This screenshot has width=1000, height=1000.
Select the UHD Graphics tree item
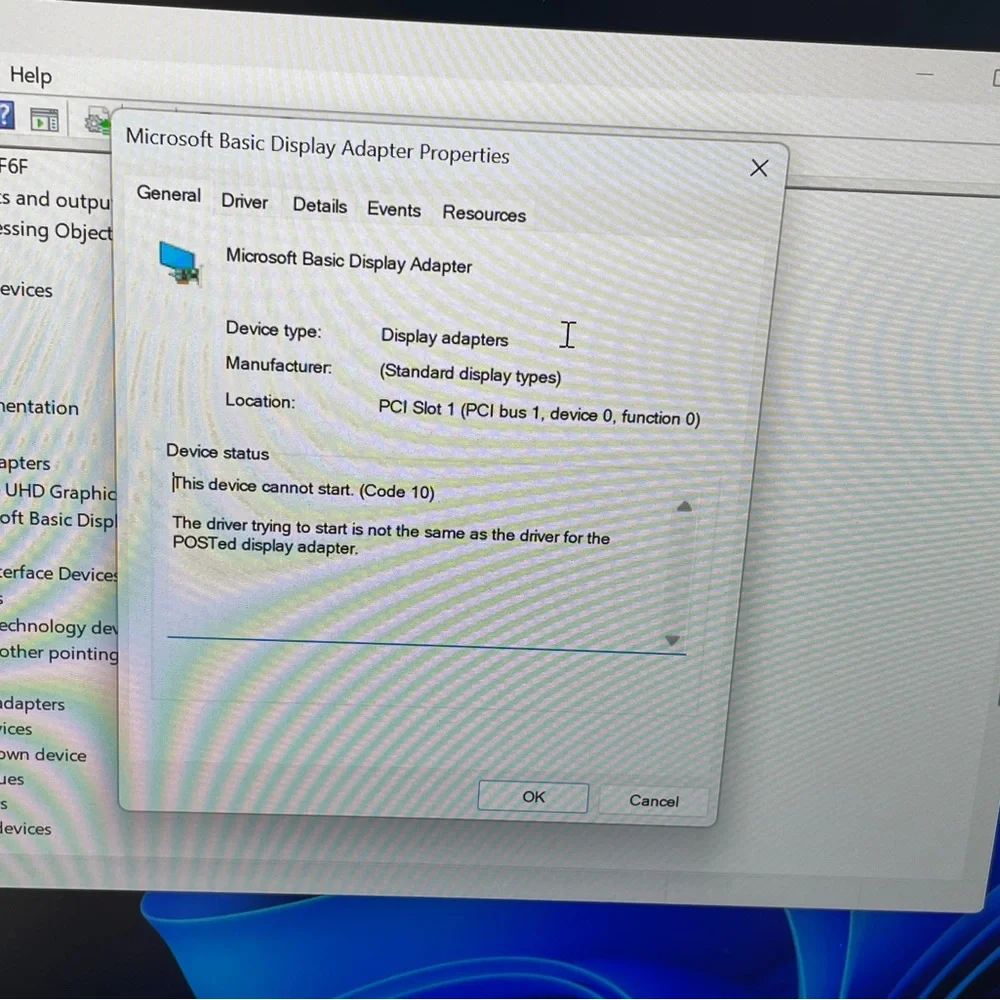61,492
